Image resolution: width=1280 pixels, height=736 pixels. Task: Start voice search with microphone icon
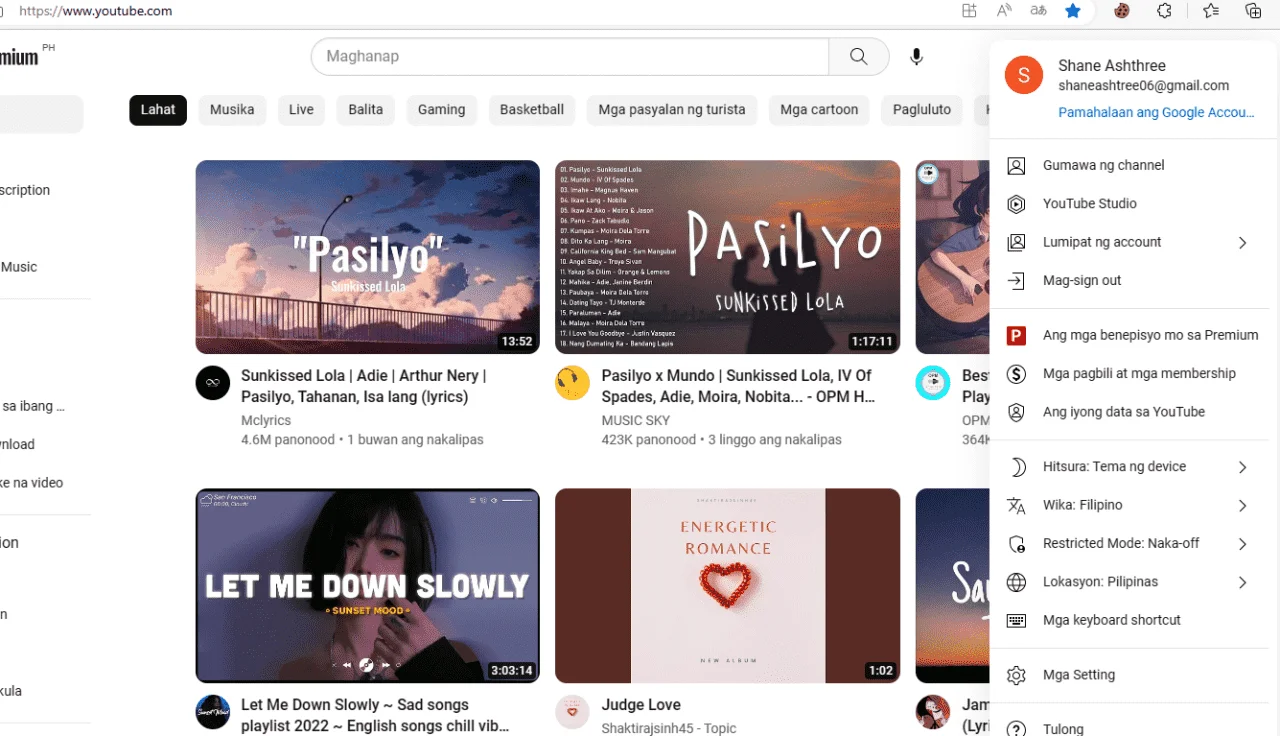916,57
